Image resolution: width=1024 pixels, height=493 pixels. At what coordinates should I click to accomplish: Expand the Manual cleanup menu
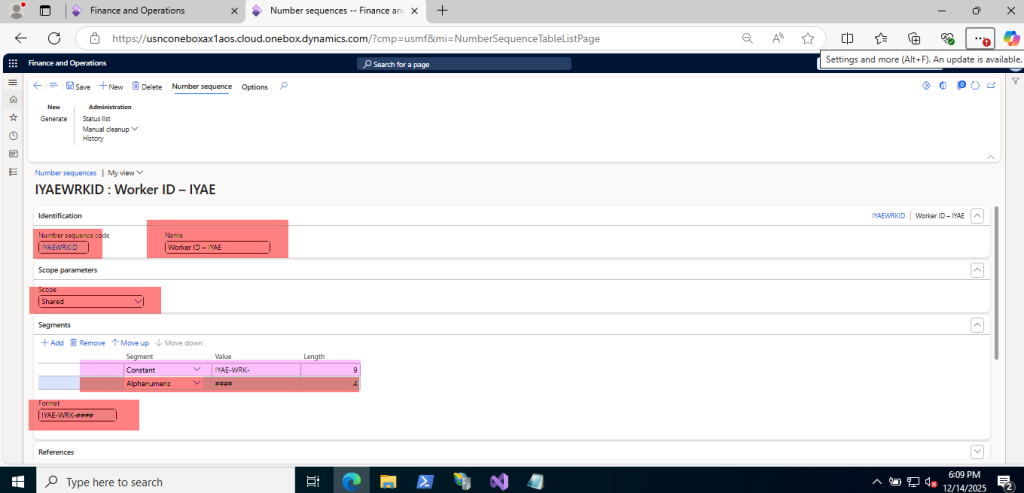coord(110,128)
